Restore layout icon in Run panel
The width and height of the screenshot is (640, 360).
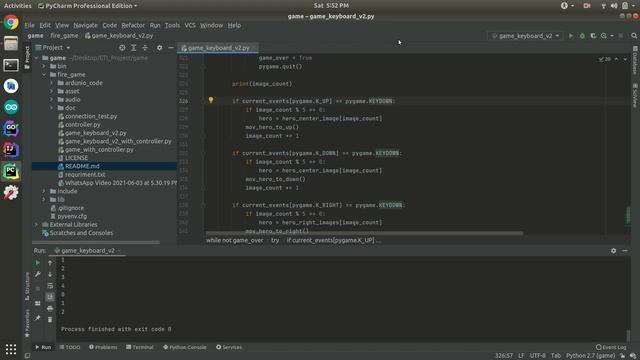[38, 304]
